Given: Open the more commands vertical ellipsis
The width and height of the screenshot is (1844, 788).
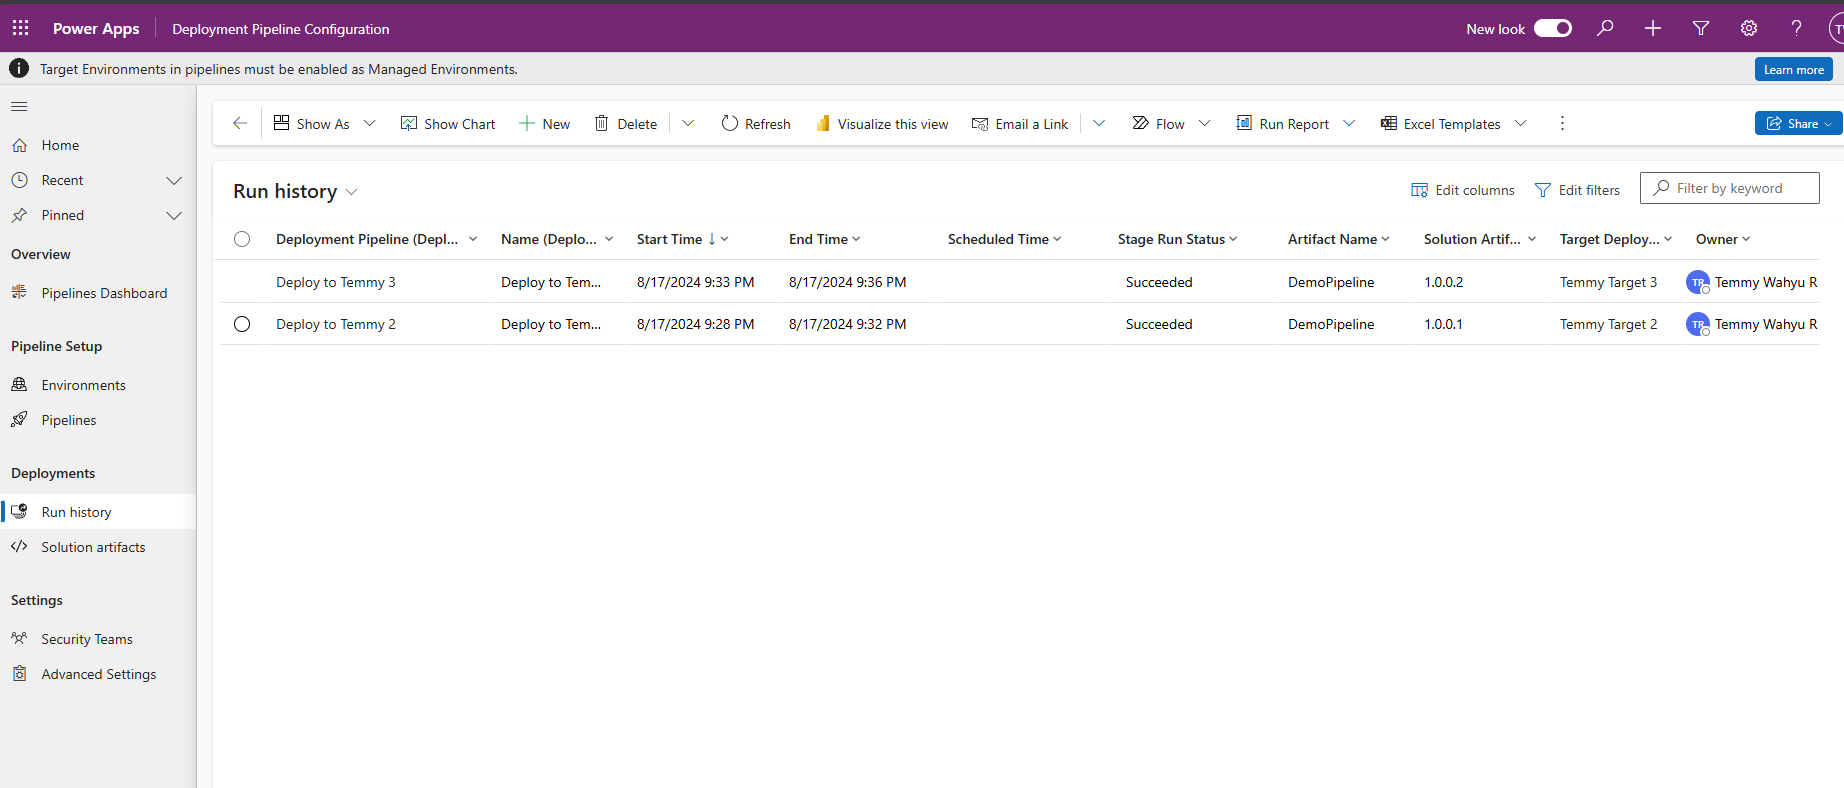Looking at the screenshot, I should [1562, 123].
